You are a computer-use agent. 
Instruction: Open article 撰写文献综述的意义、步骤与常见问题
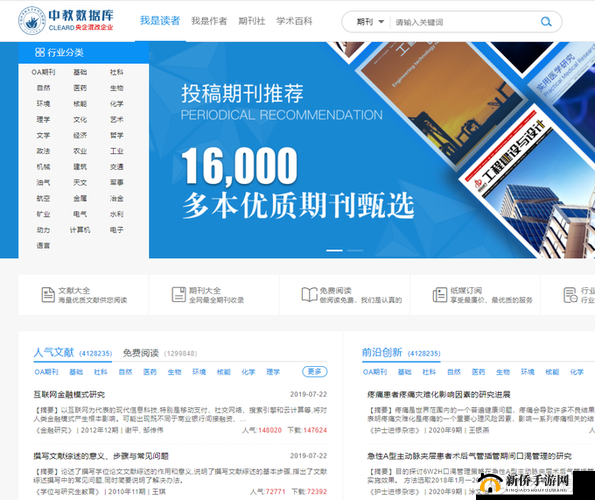(x=101, y=456)
